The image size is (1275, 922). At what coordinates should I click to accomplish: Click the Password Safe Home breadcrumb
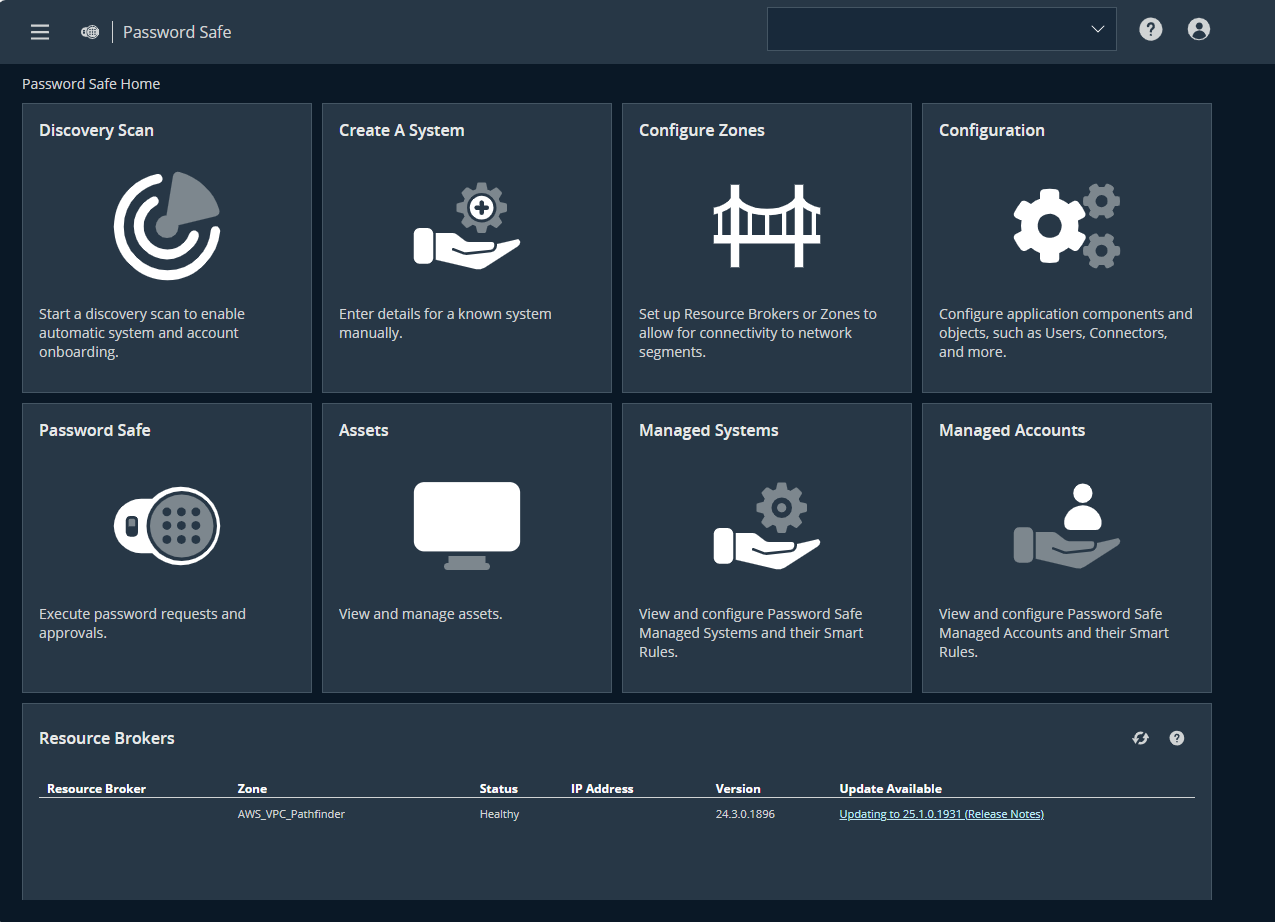point(90,84)
